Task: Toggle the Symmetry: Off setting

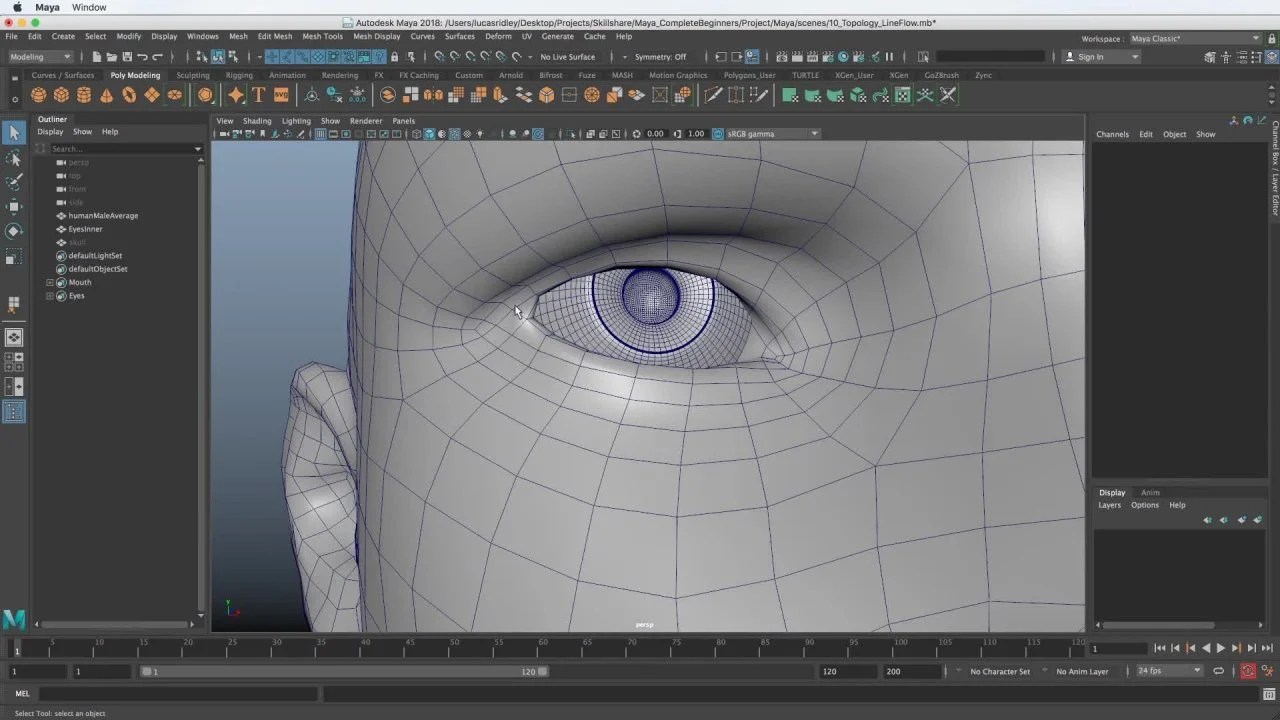Action: [x=660, y=57]
